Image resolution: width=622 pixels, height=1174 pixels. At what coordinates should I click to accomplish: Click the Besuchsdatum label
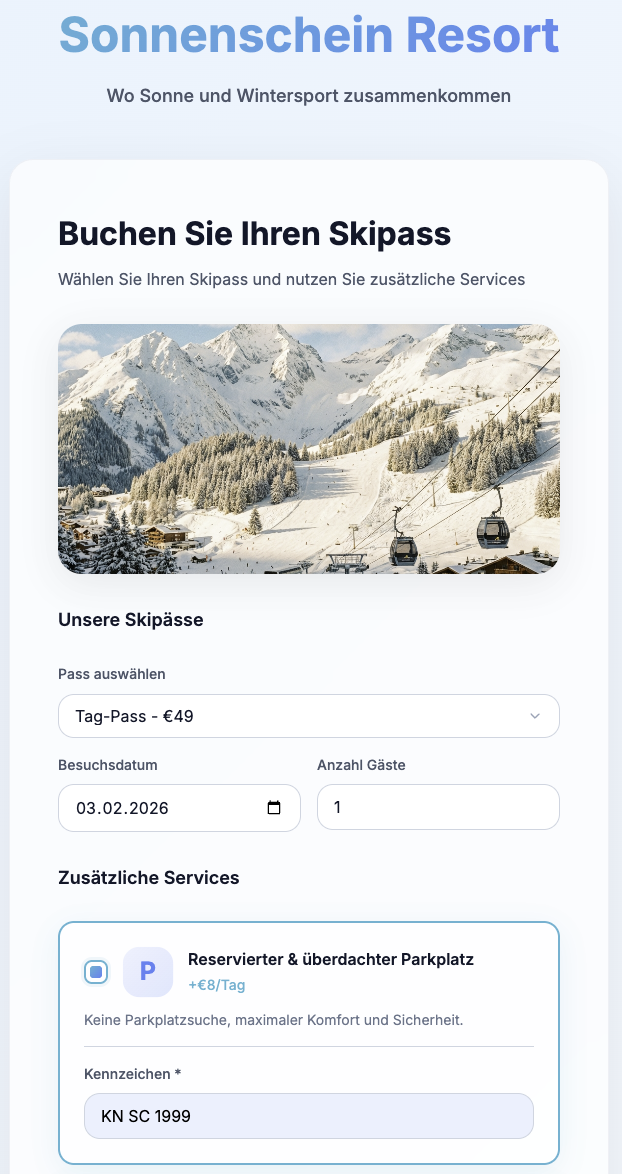click(108, 765)
